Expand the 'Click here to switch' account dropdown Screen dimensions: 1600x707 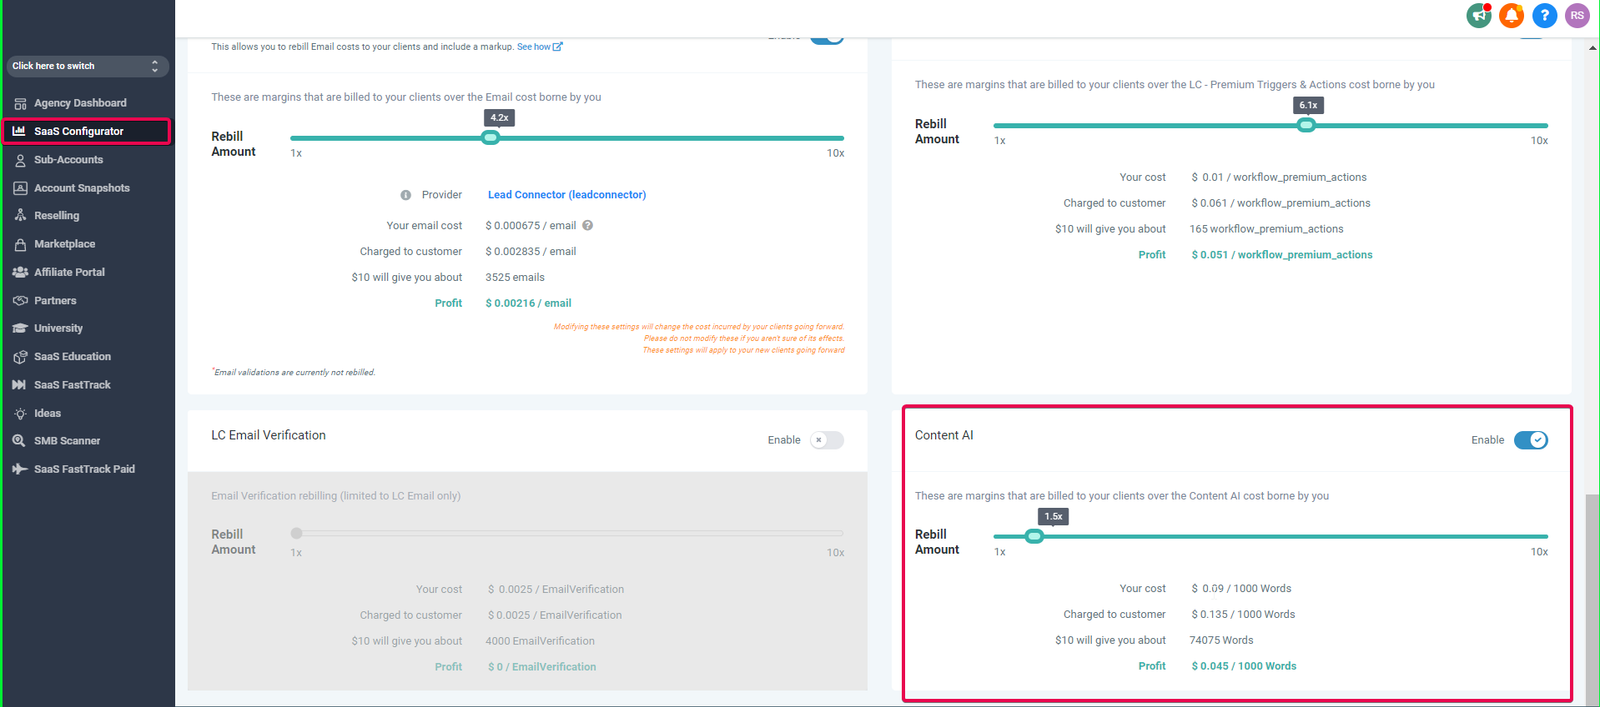pyautogui.click(x=87, y=66)
